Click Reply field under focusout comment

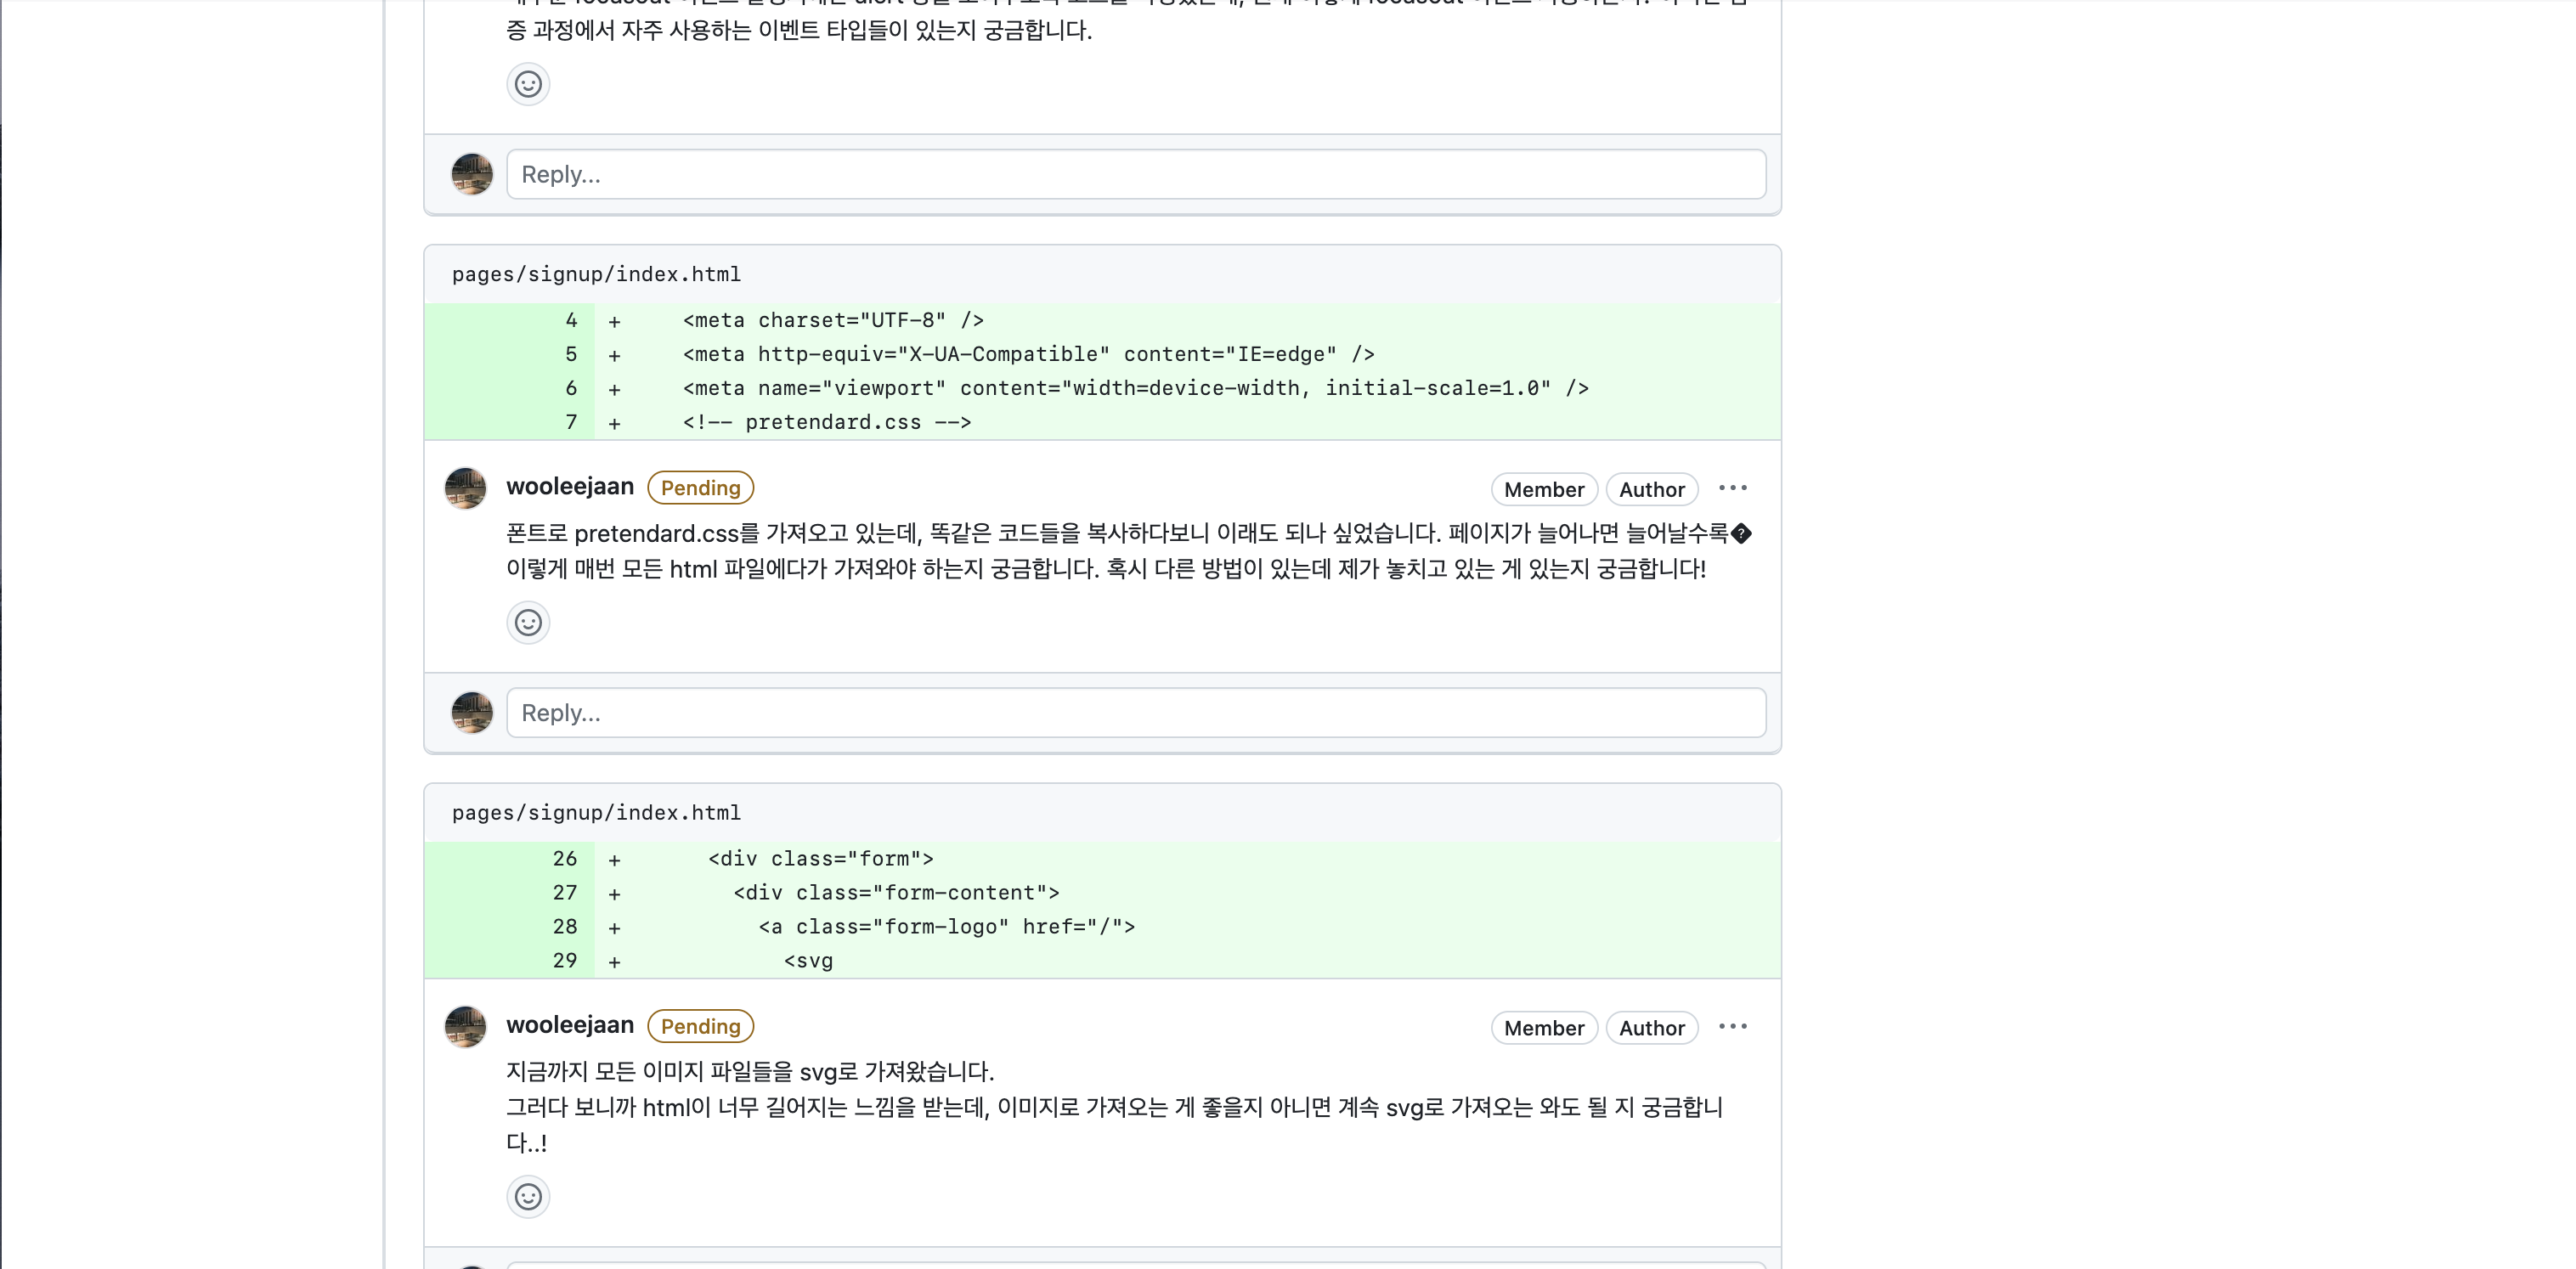pyautogui.click(x=1135, y=175)
